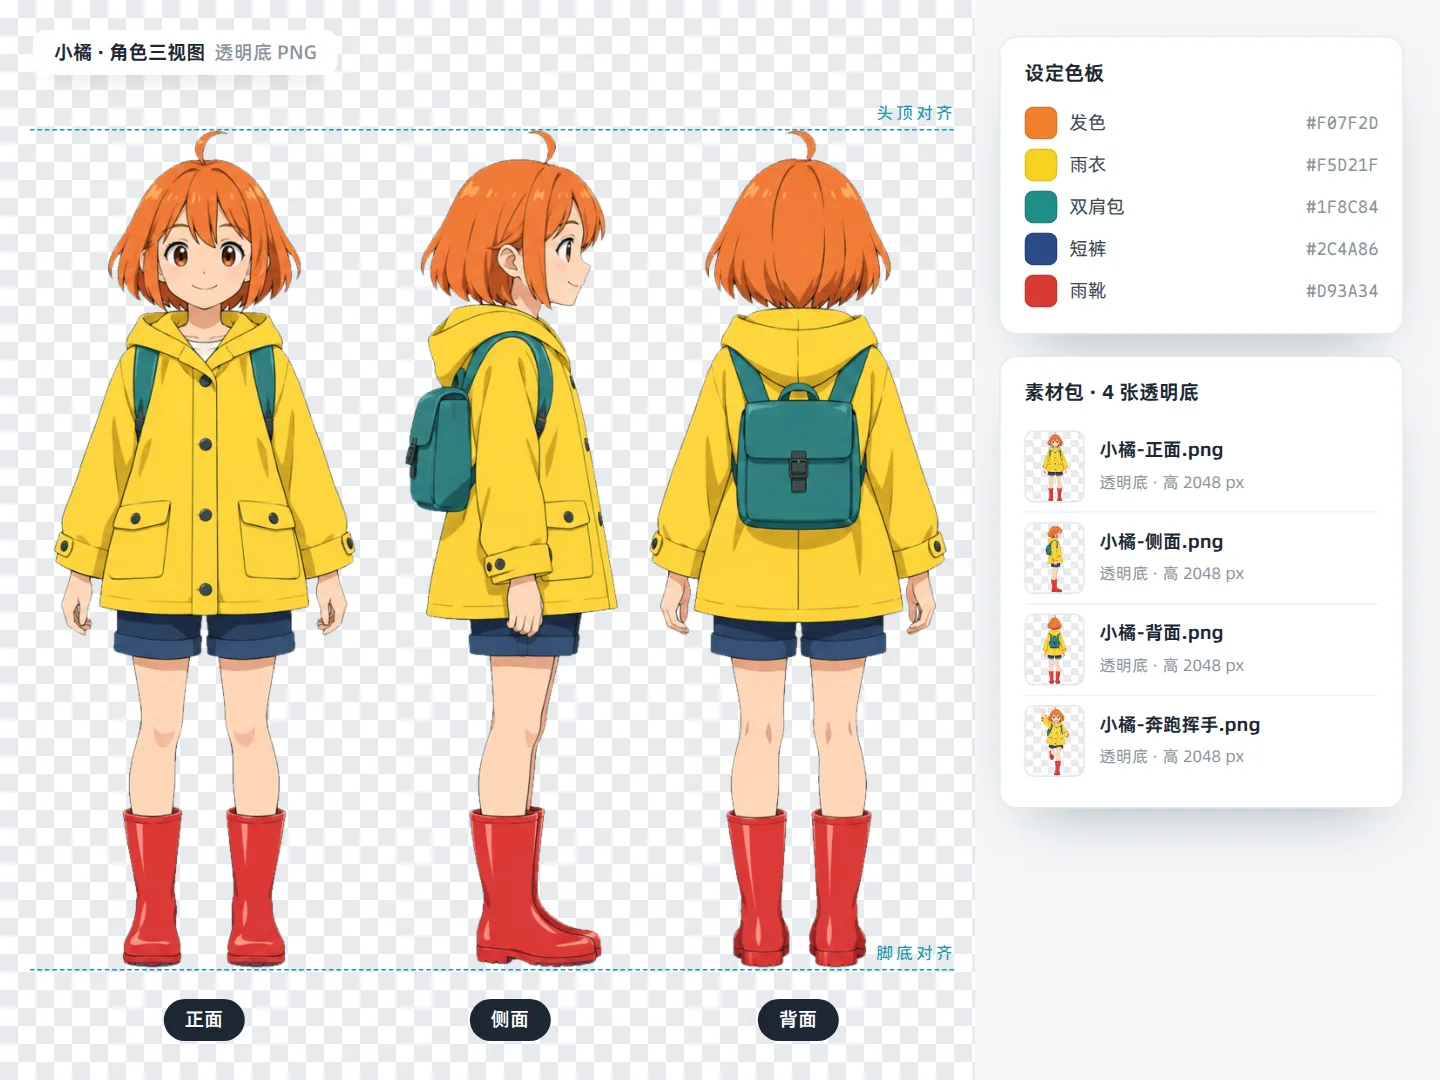Click the 短裤 color label
Viewport: 1440px width, 1080px height.
[1087, 249]
